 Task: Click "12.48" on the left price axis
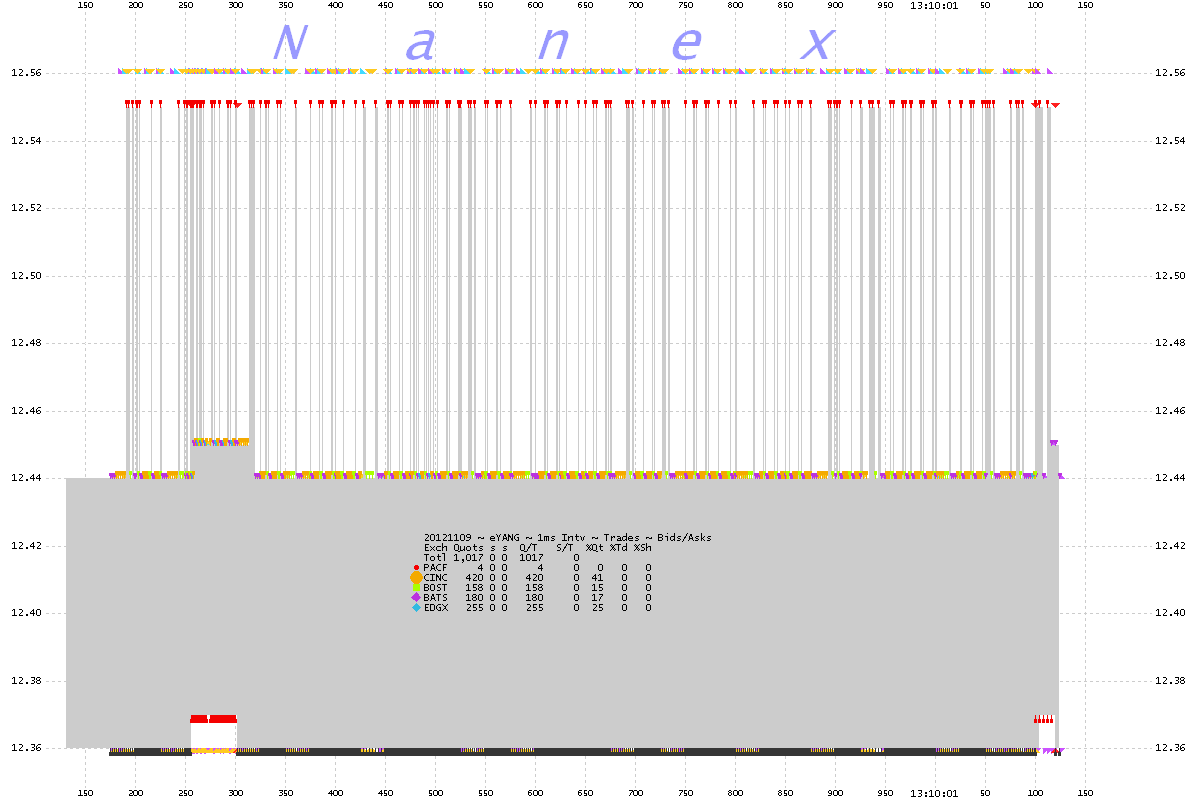tap(26, 343)
